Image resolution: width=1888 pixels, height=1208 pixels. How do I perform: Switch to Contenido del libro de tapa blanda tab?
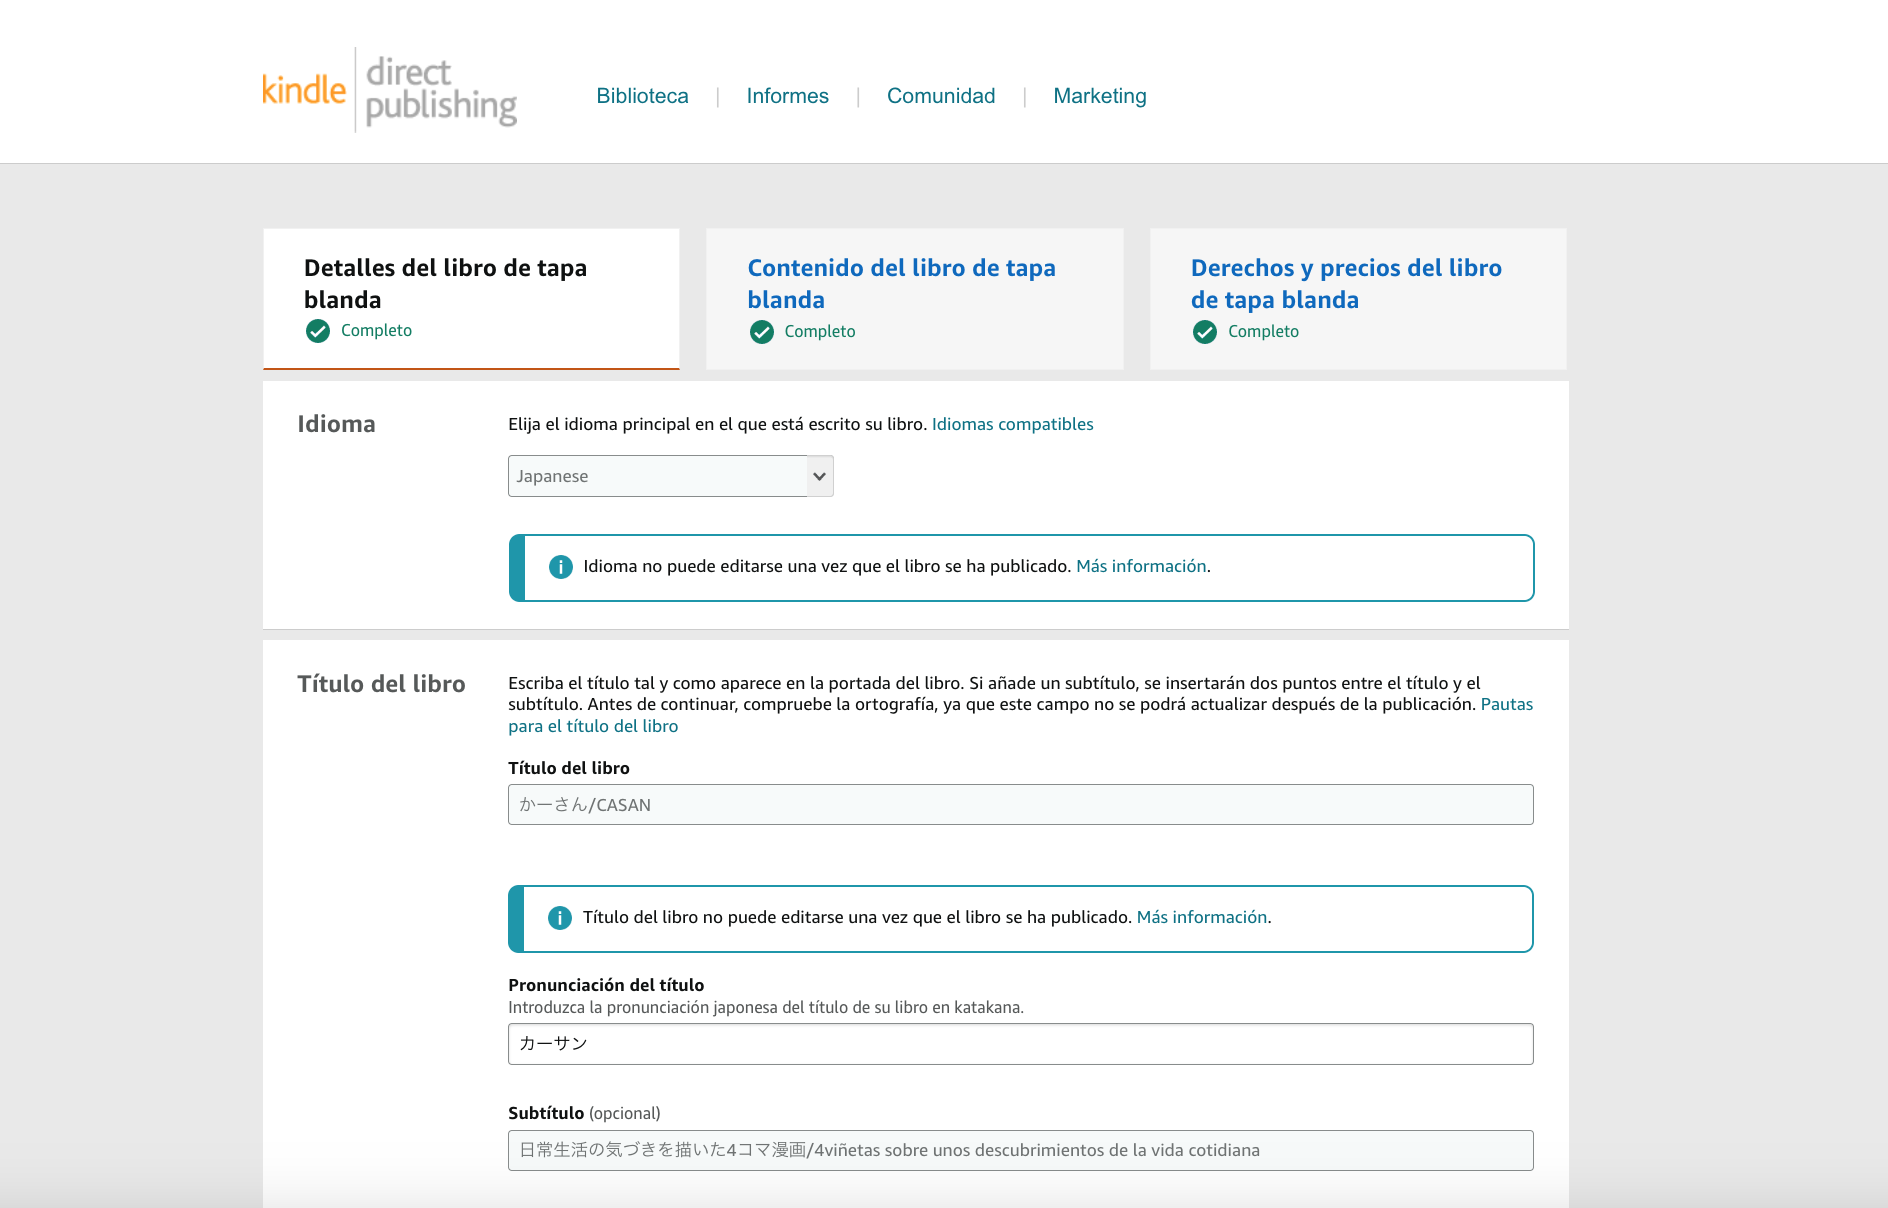point(915,299)
